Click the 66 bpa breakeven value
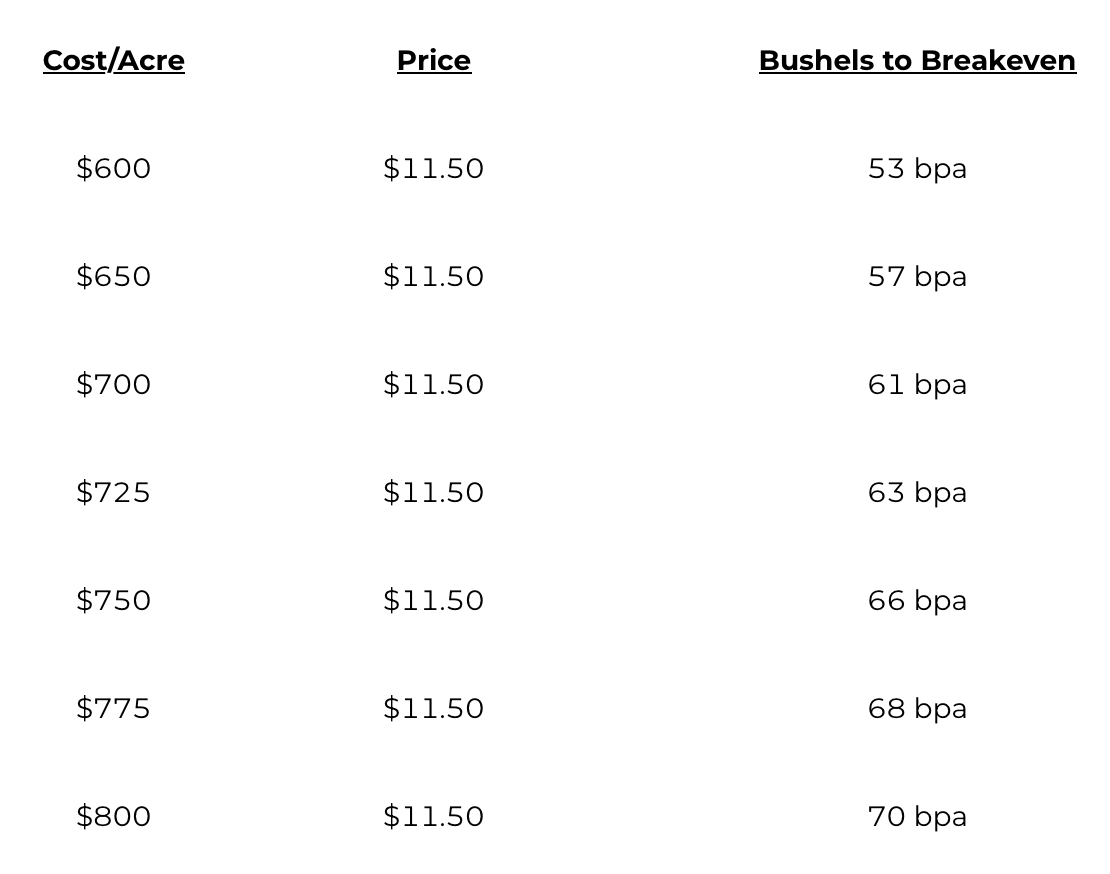The width and height of the screenshot is (1110, 874). [x=917, y=600]
